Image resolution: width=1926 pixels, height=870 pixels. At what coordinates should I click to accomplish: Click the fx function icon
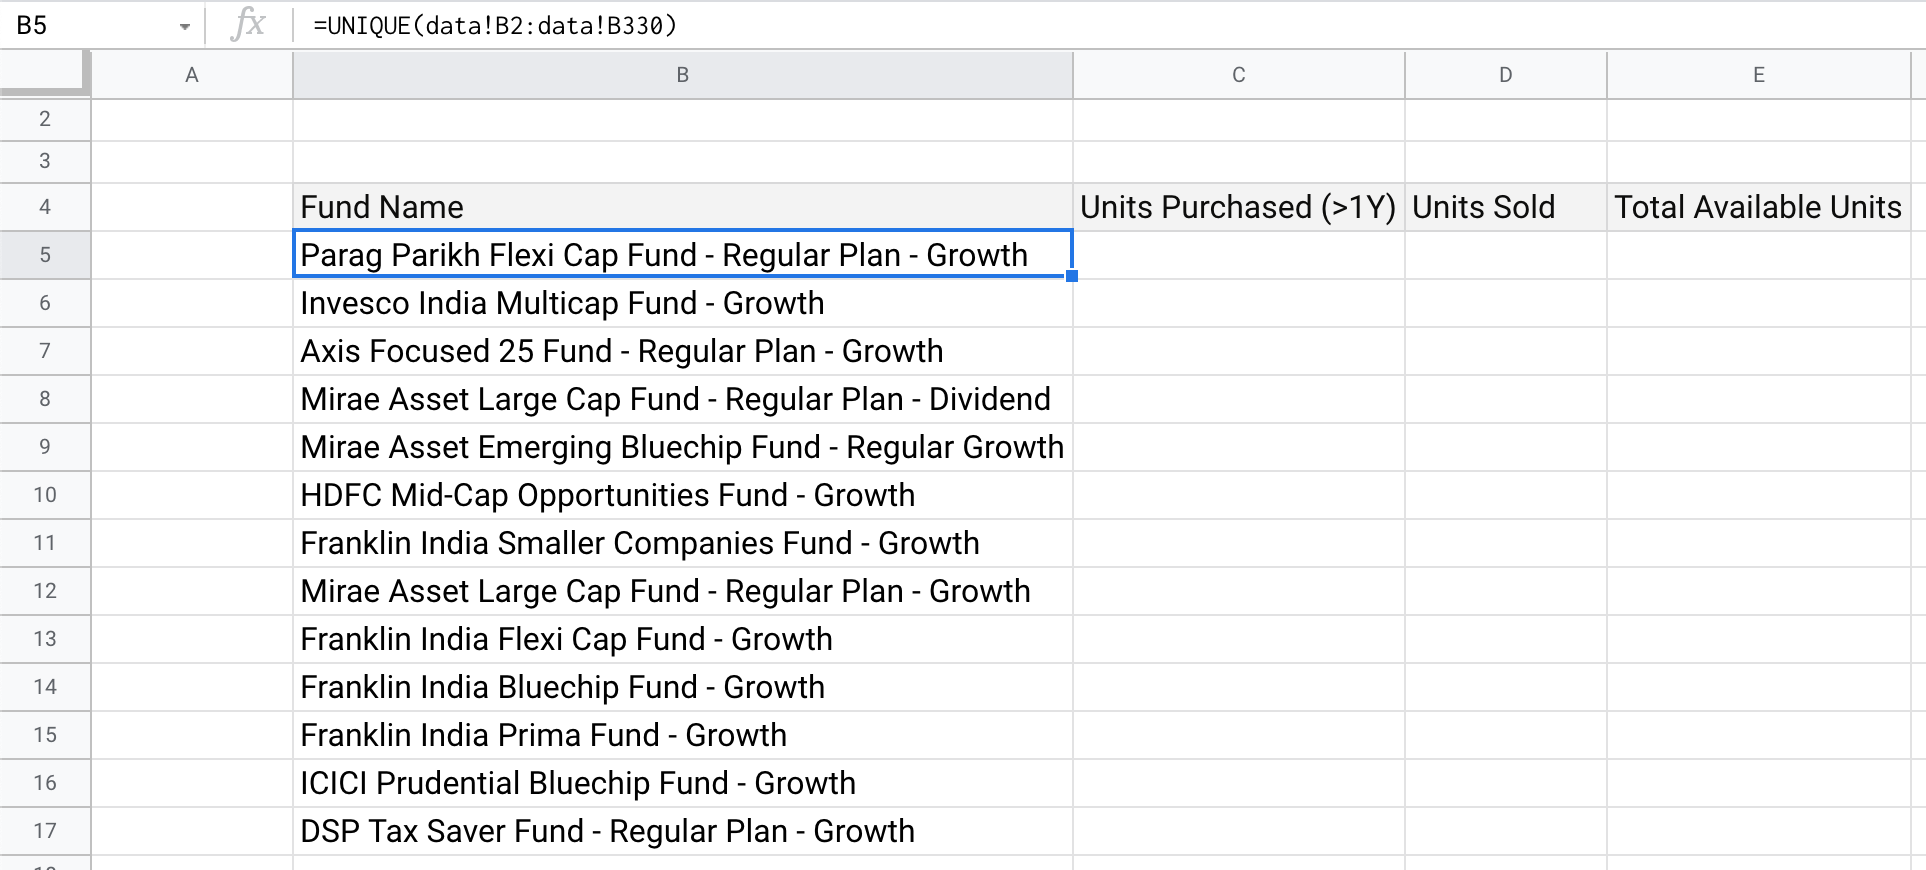tap(247, 25)
